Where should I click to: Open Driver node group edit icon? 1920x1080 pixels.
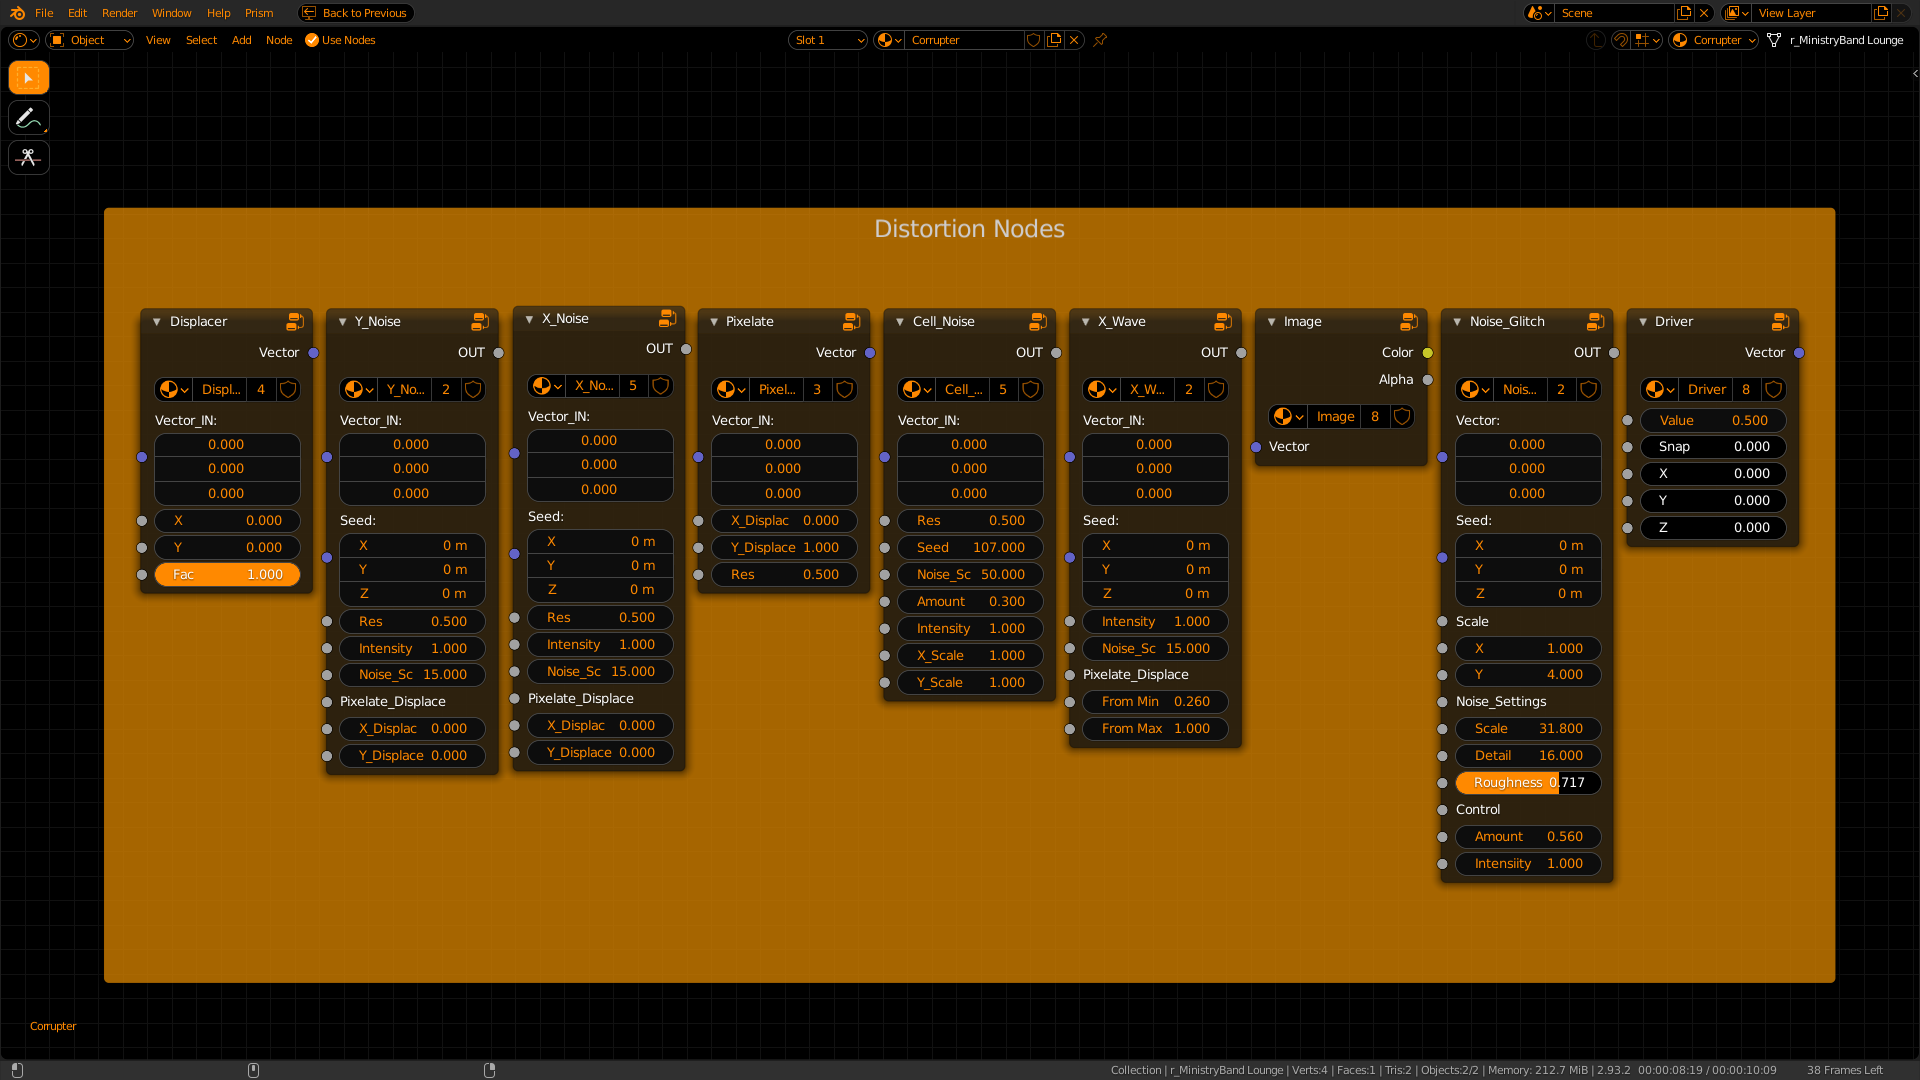1781,321
